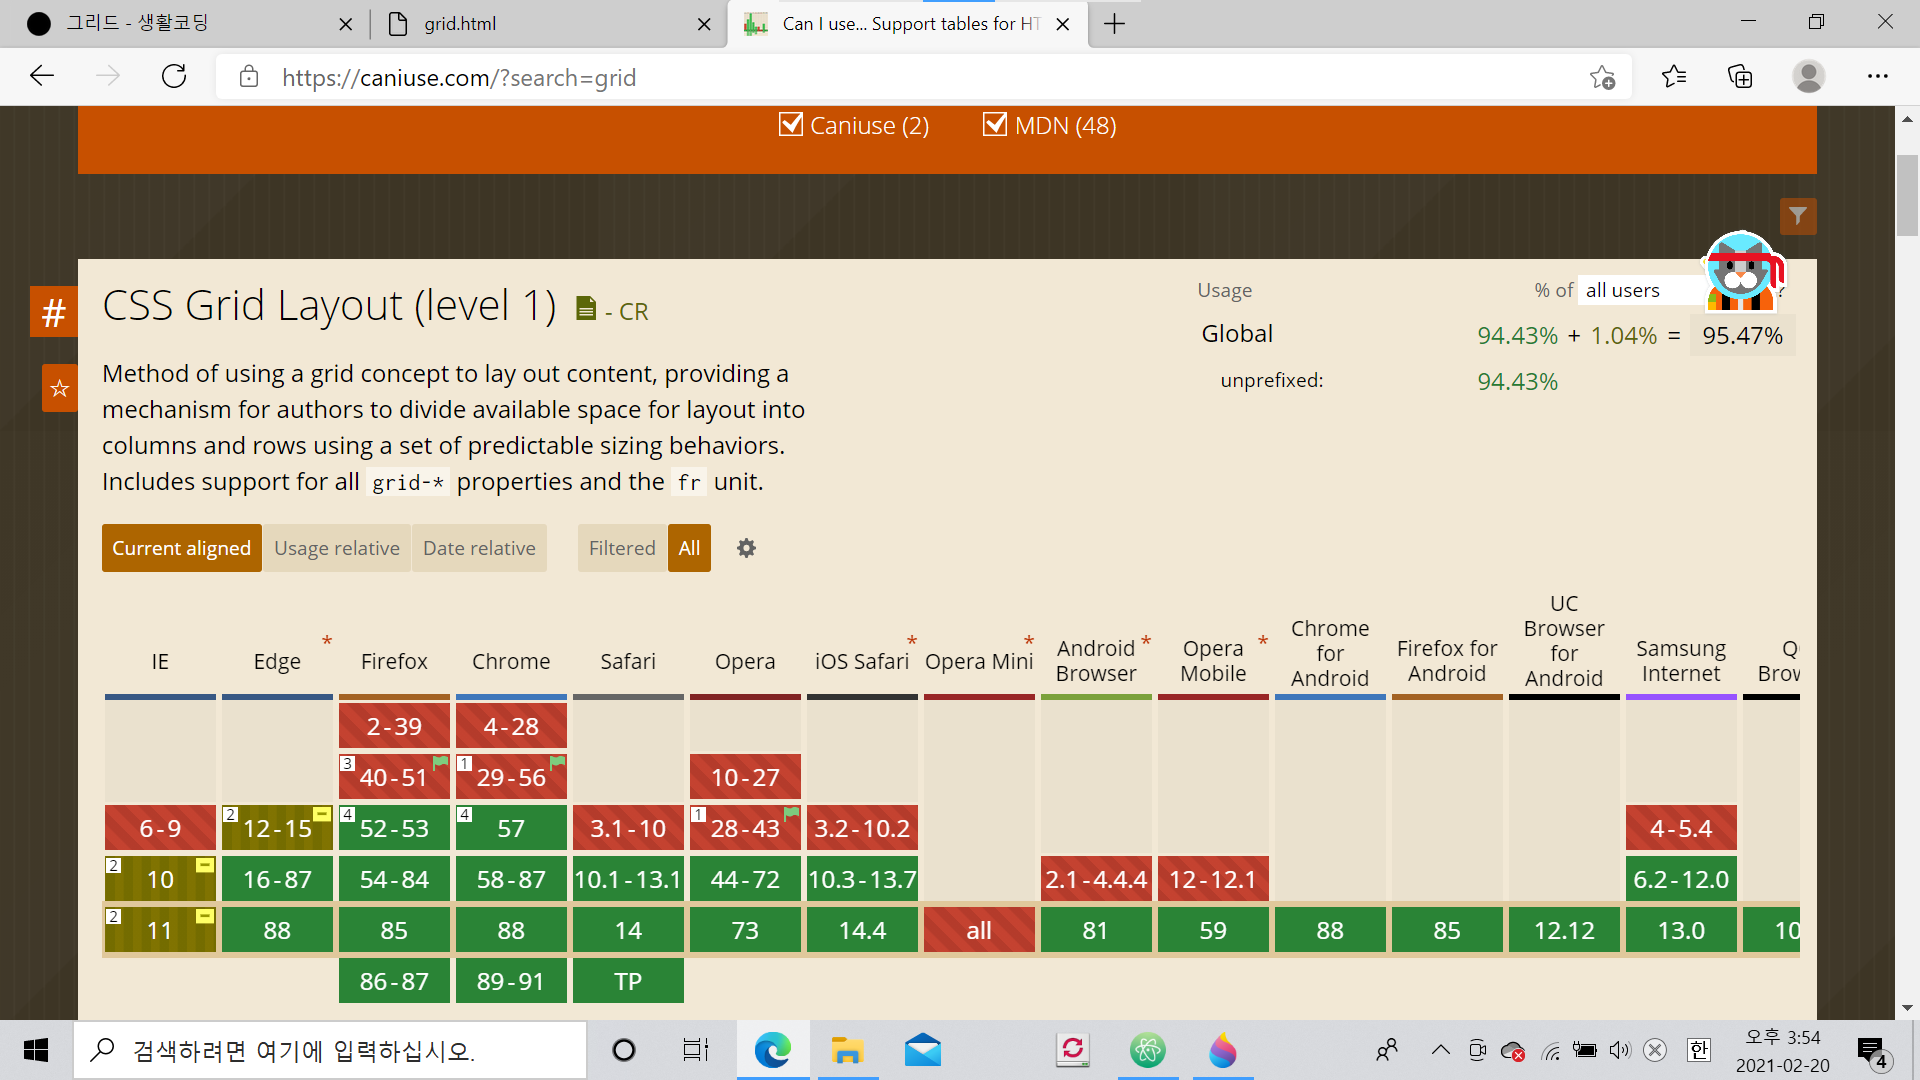This screenshot has height=1080, width=1920.
Task: Click the Safari TP cell
Action: [x=628, y=981]
